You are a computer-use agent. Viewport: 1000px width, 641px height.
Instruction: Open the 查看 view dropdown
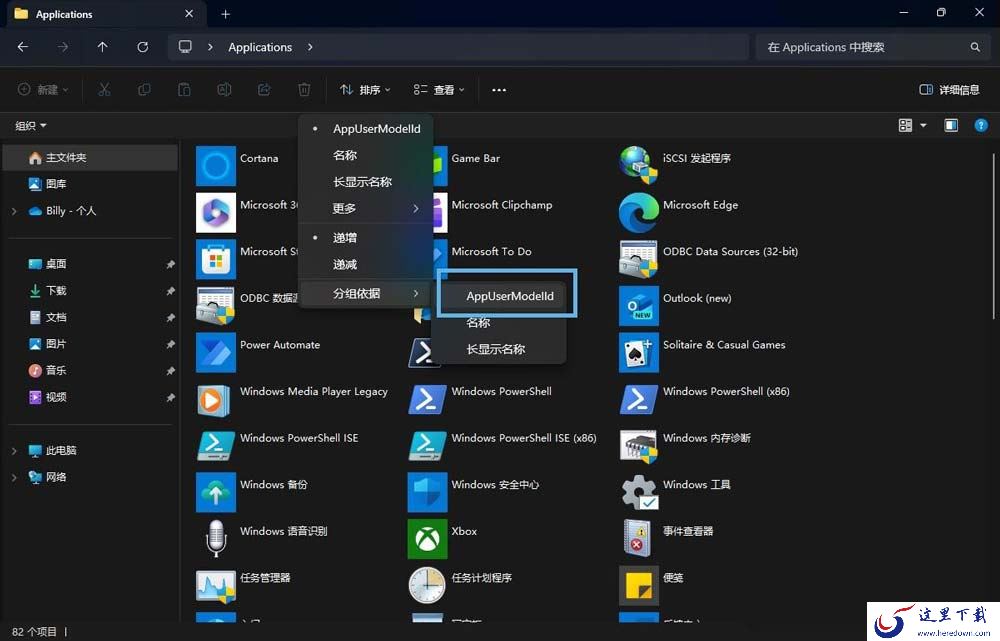tap(440, 90)
